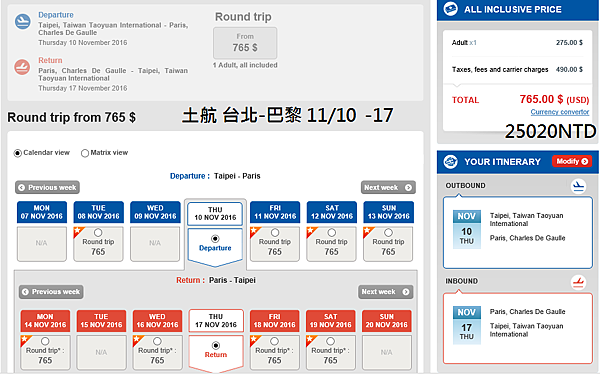The height and width of the screenshot is (374, 600).
Task: Click the Adult x1 fare line
Action: click(x=517, y=42)
